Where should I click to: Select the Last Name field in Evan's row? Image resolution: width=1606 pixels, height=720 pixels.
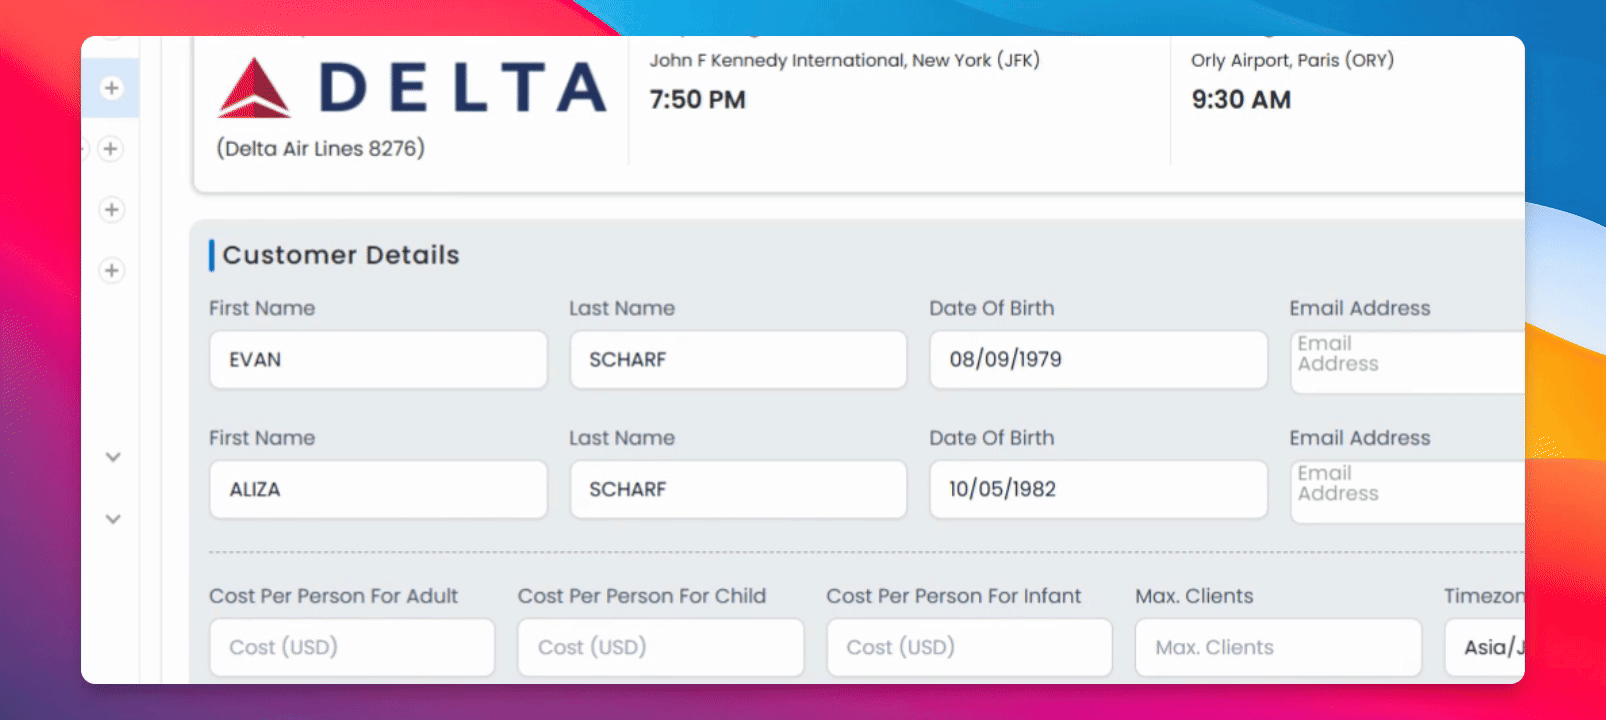(738, 360)
